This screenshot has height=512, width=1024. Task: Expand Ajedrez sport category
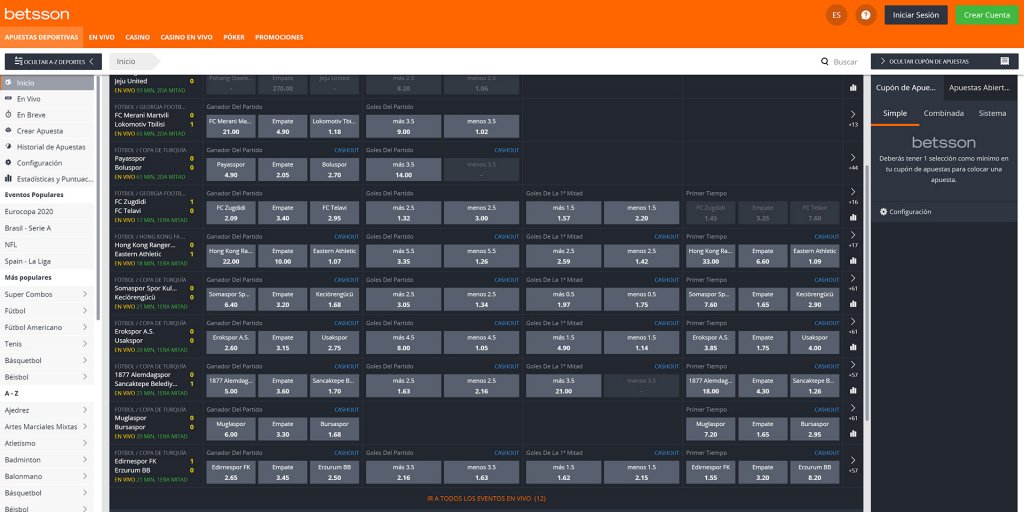pyautogui.click(x=85, y=410)
